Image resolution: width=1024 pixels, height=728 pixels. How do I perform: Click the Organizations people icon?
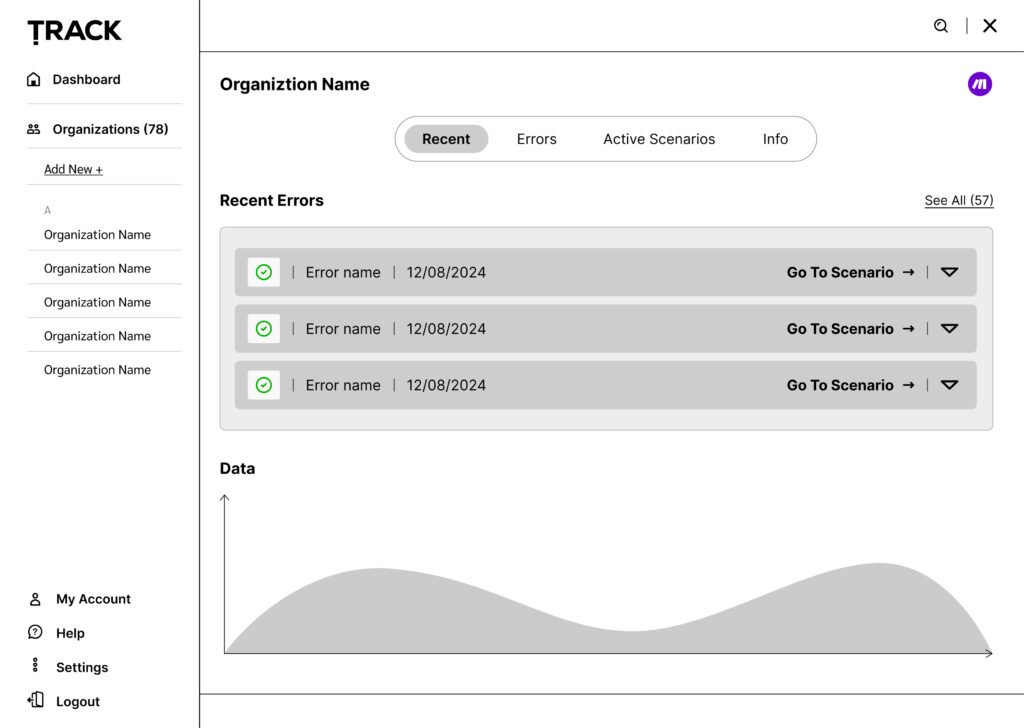[x=34, y=129]
